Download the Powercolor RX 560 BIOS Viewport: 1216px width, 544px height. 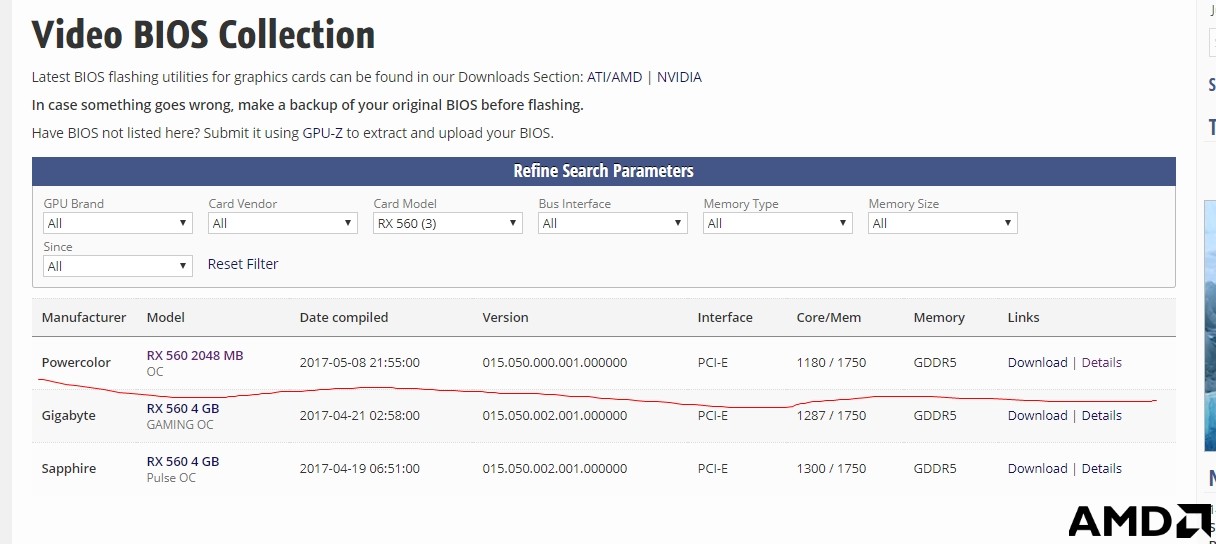pos(1037,362)
